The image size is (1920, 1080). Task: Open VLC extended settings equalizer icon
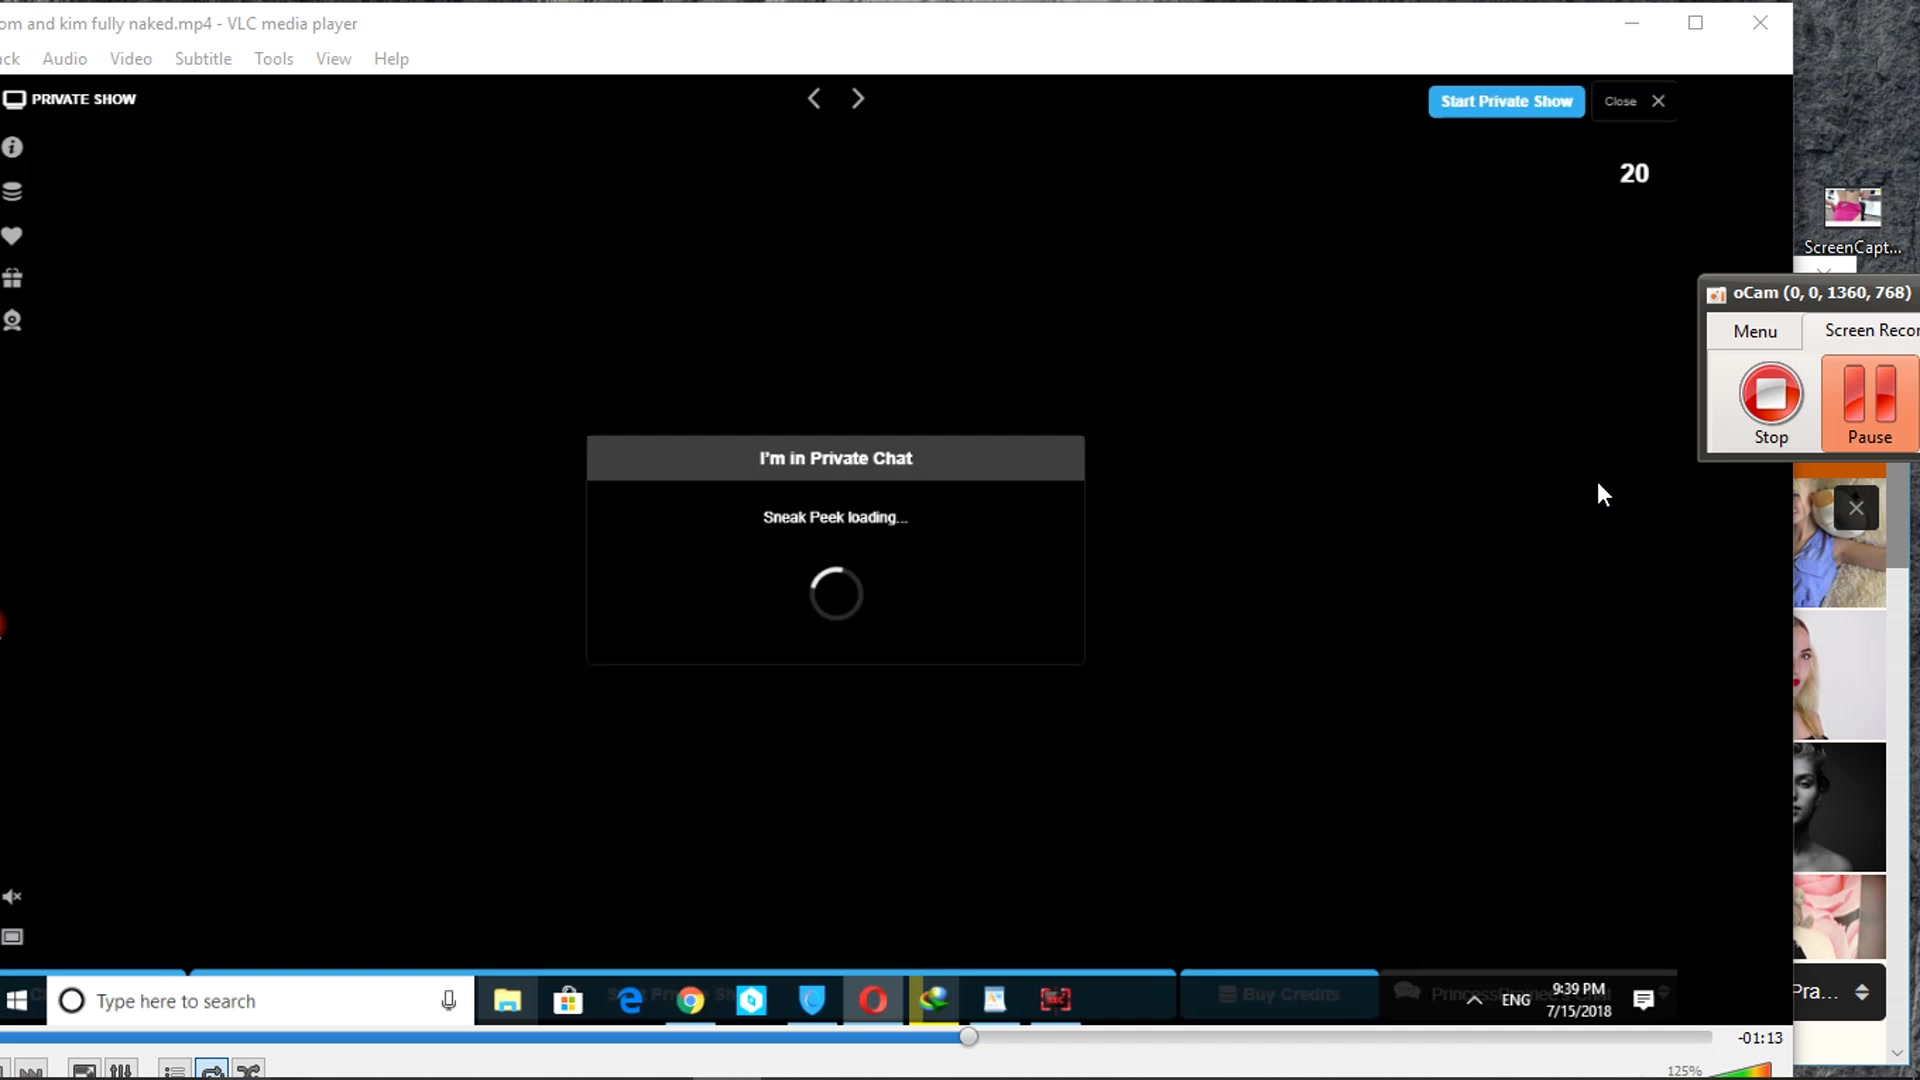120,1071
